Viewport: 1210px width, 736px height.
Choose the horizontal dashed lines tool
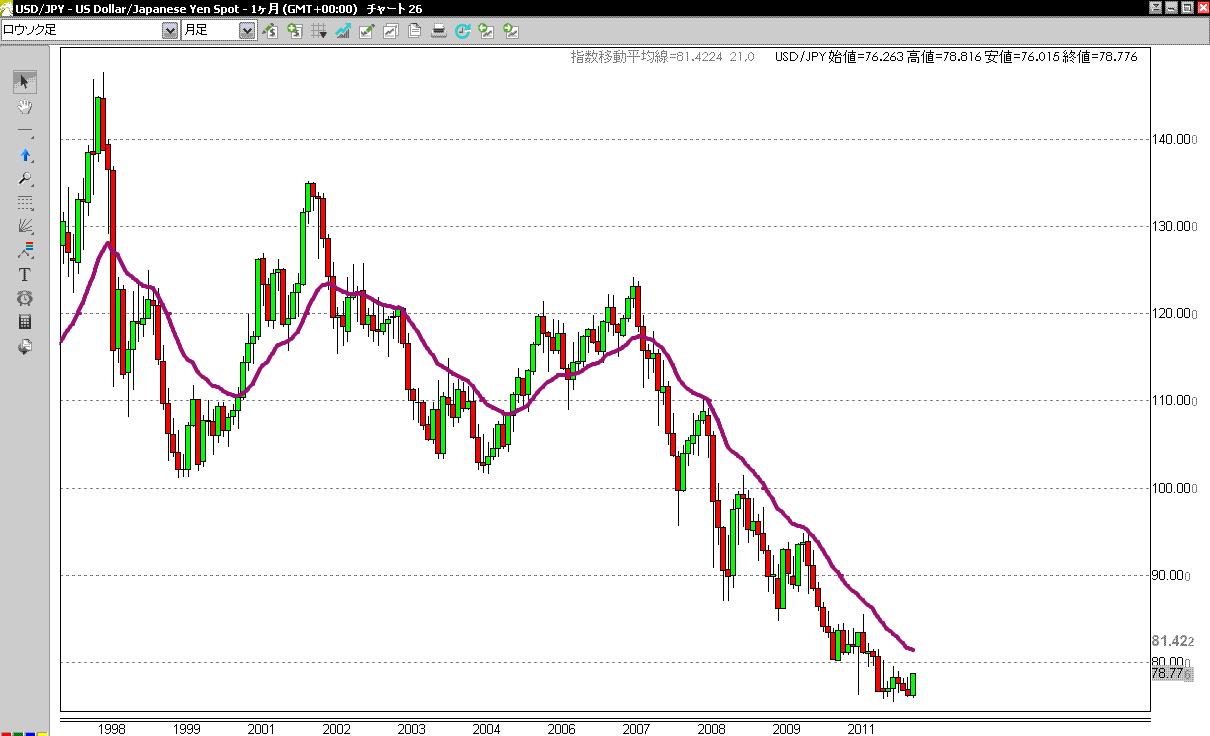click(x=26, y=203)
